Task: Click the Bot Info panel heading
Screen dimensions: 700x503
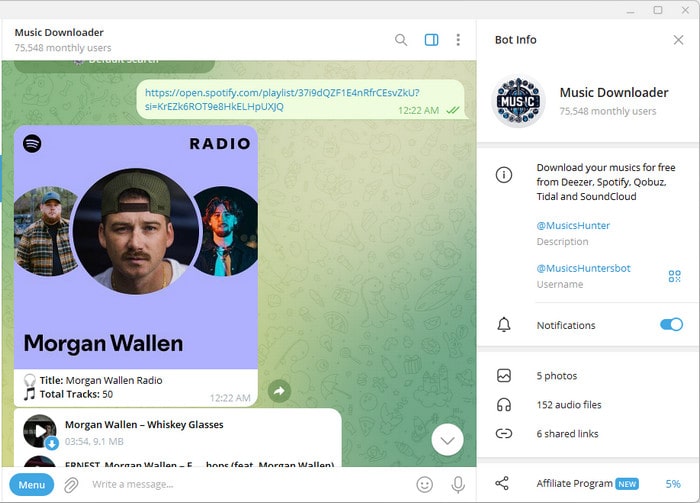Action: tap(516, 40)
